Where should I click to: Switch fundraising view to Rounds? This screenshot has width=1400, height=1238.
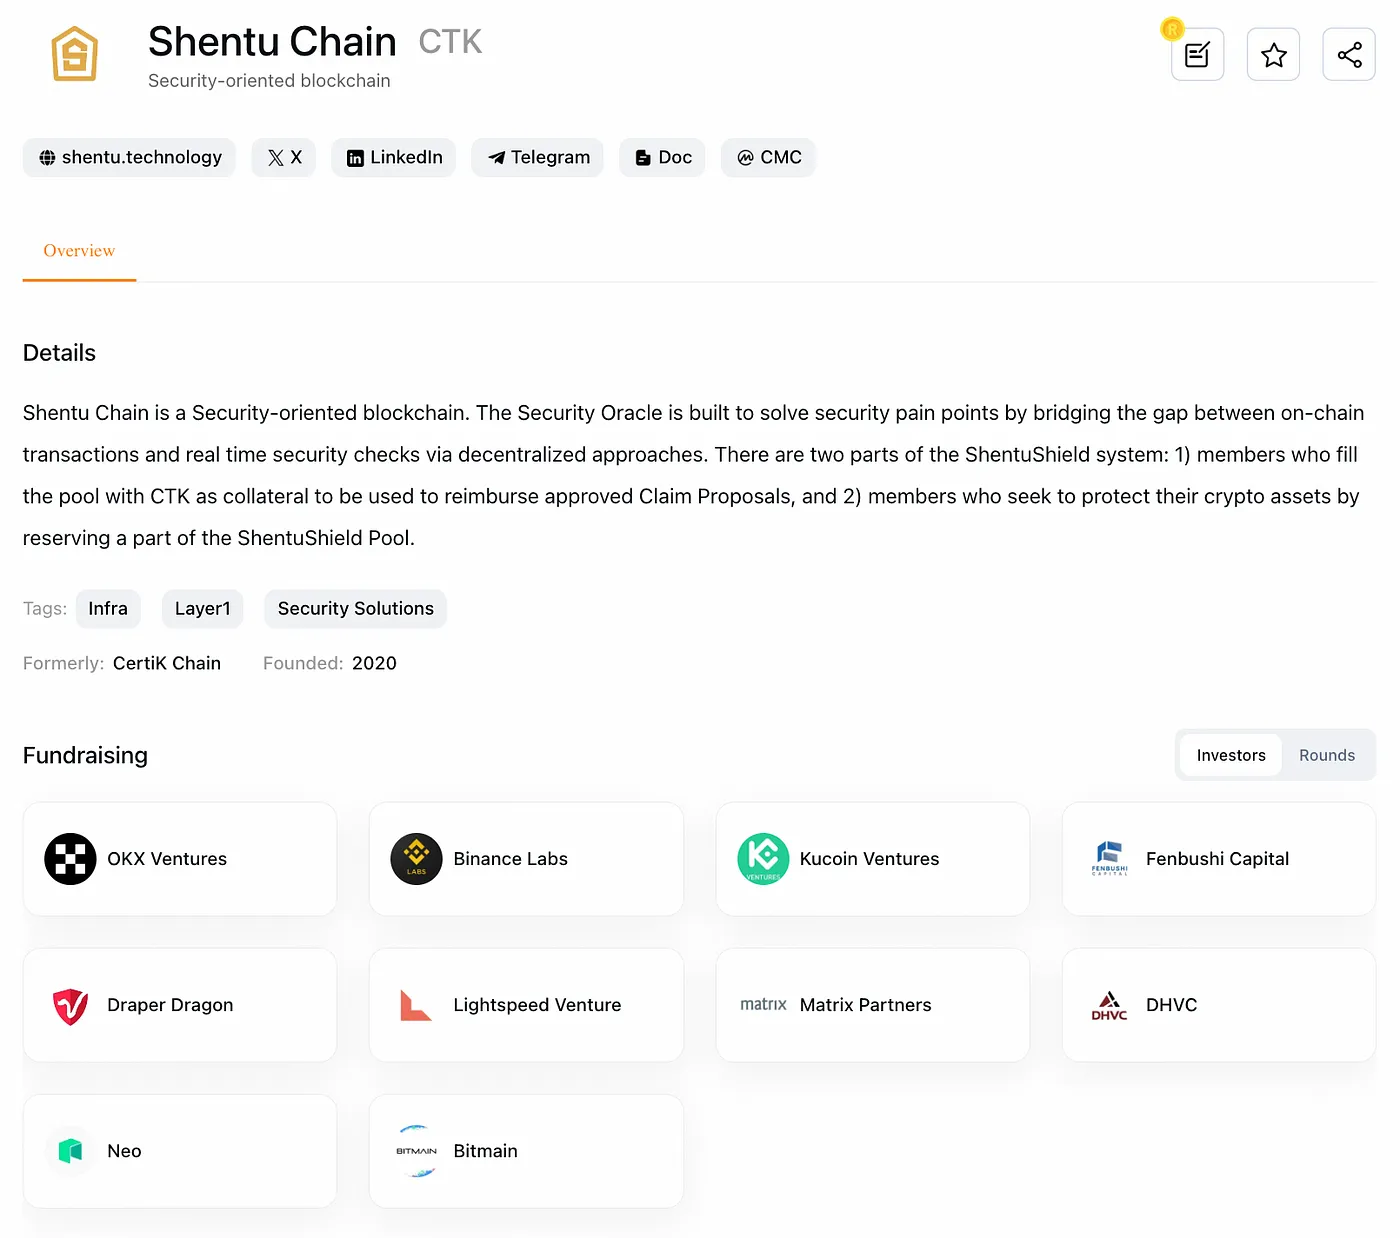coord(1326,755)
